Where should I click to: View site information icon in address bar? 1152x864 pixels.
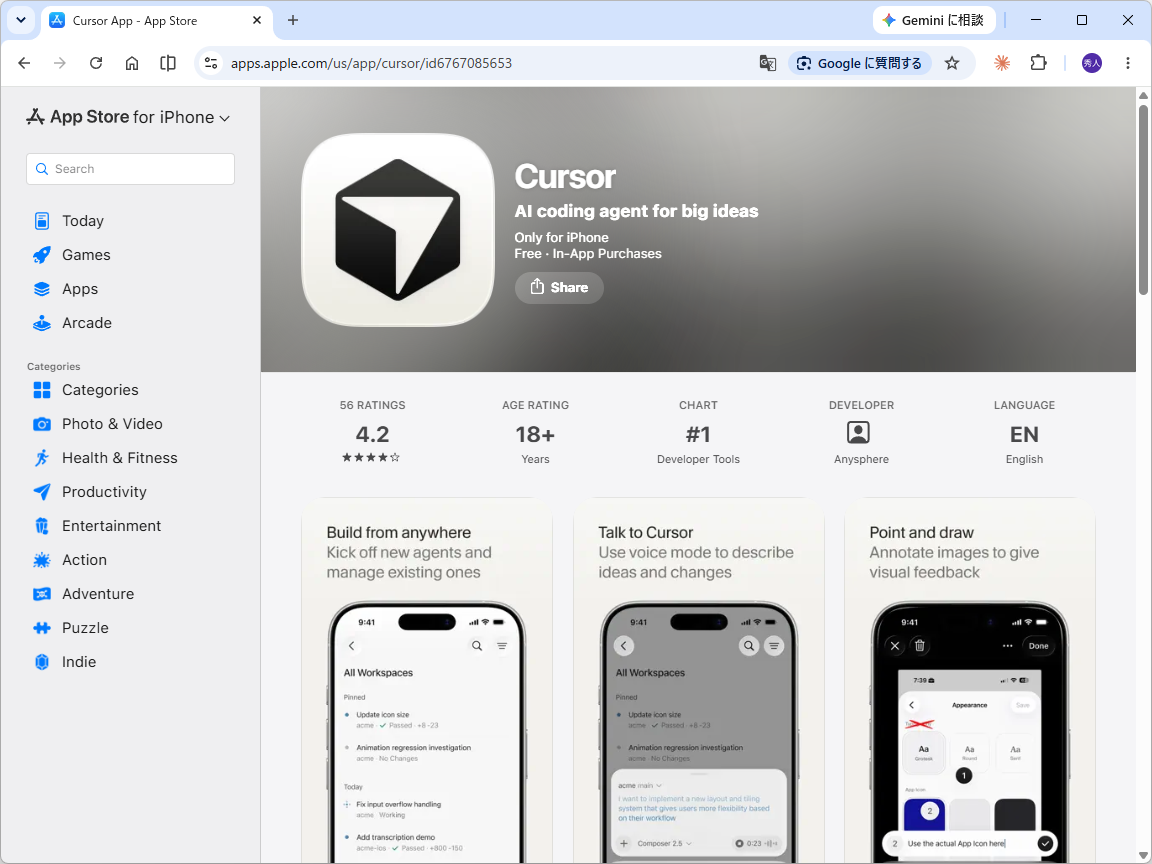click(x=212, y=63)
